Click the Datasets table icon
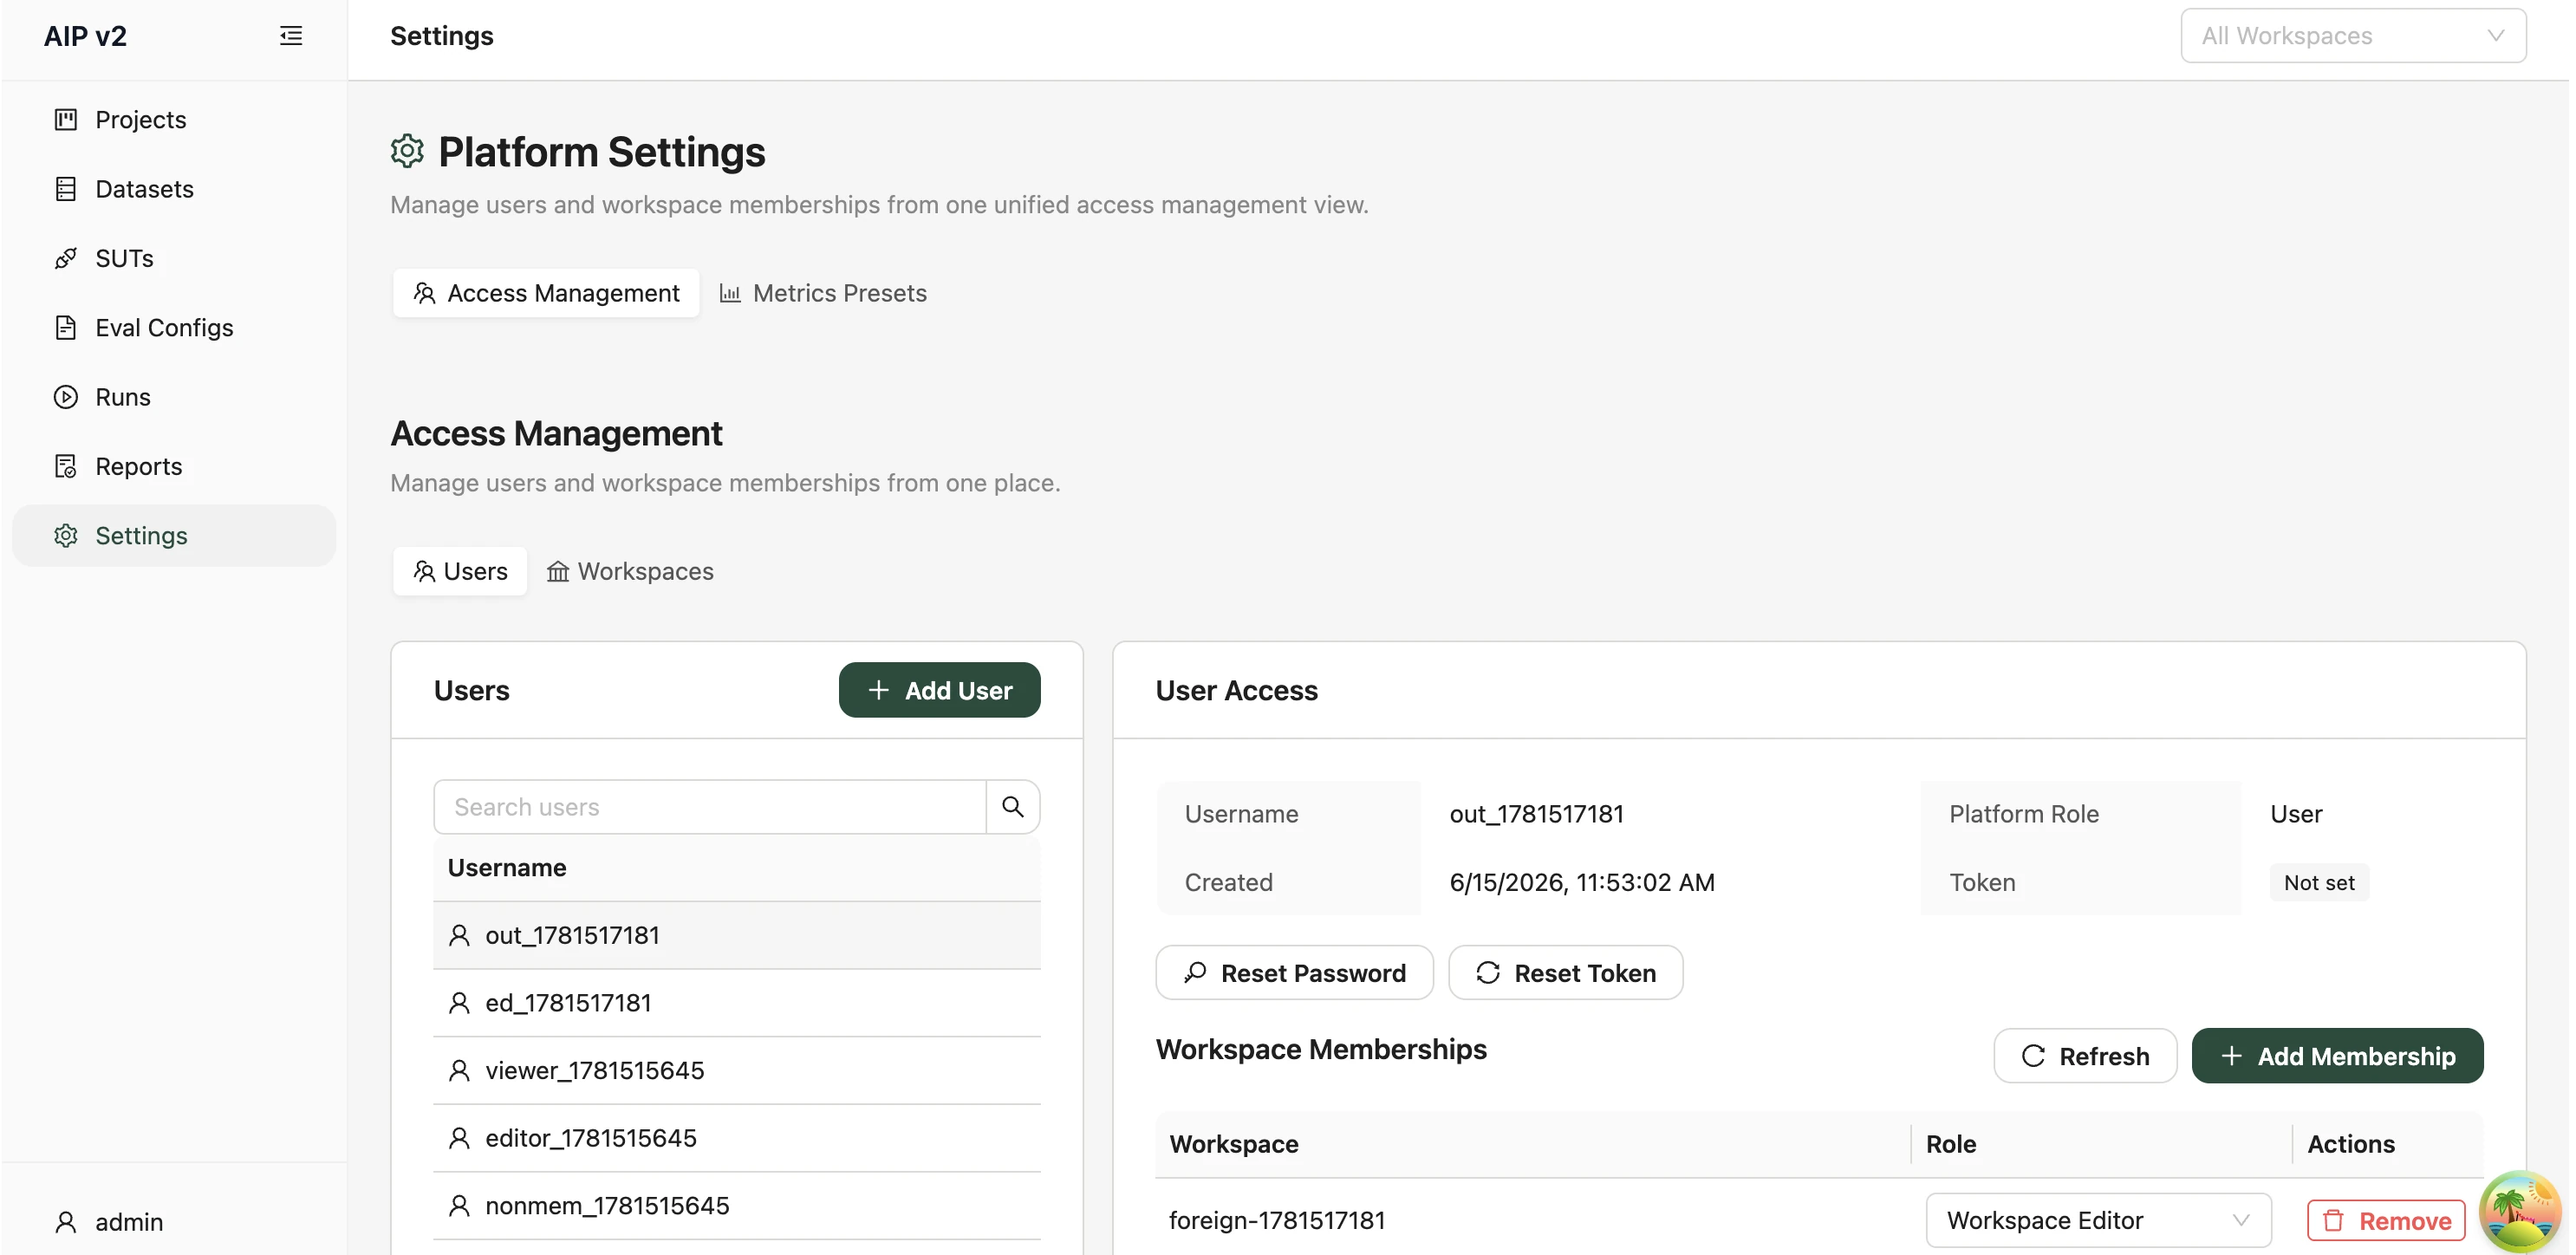2576x1255 pixels. tap(66, 189)
